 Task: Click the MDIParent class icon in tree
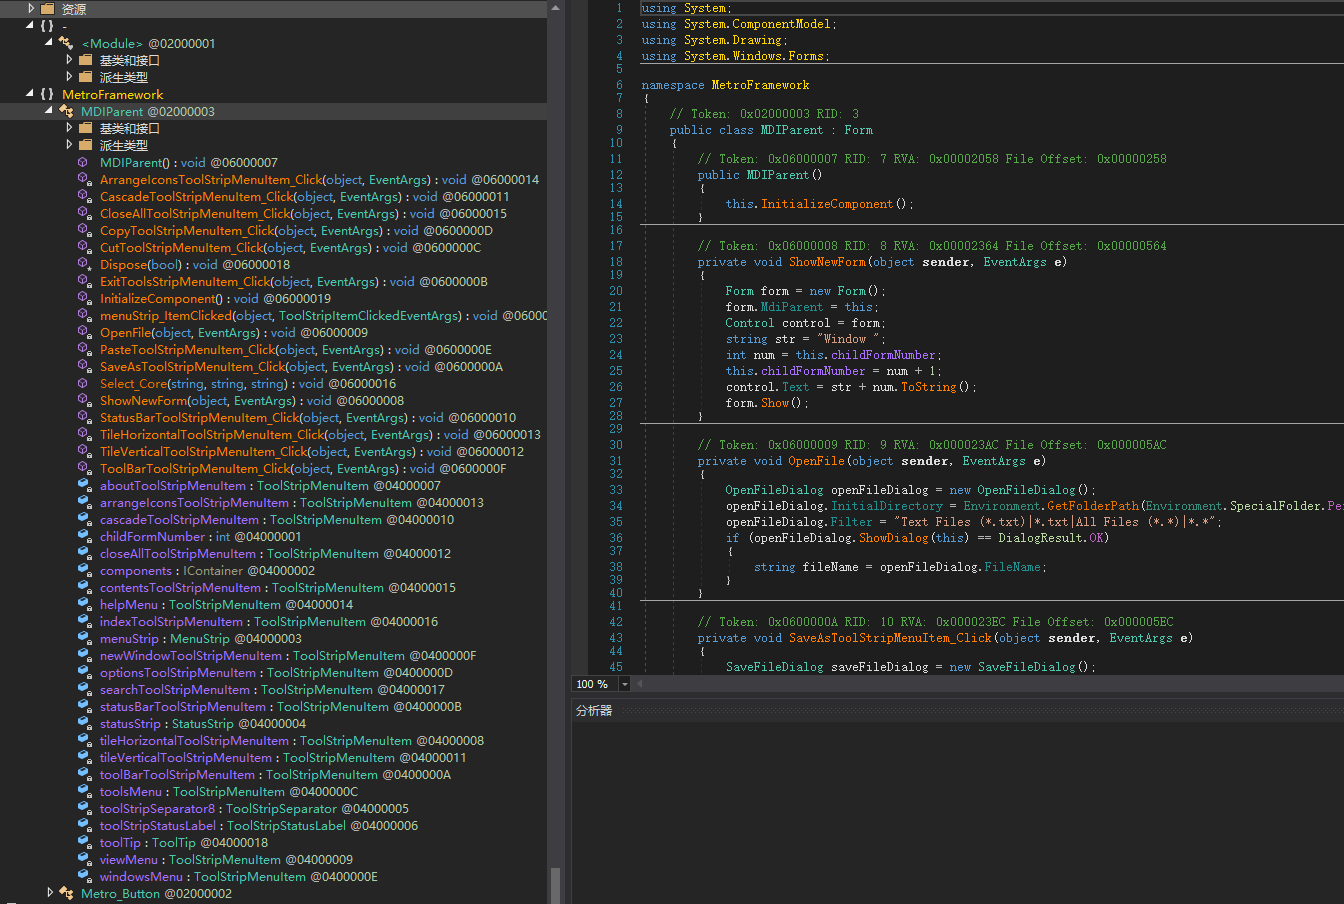click(67, 111)
